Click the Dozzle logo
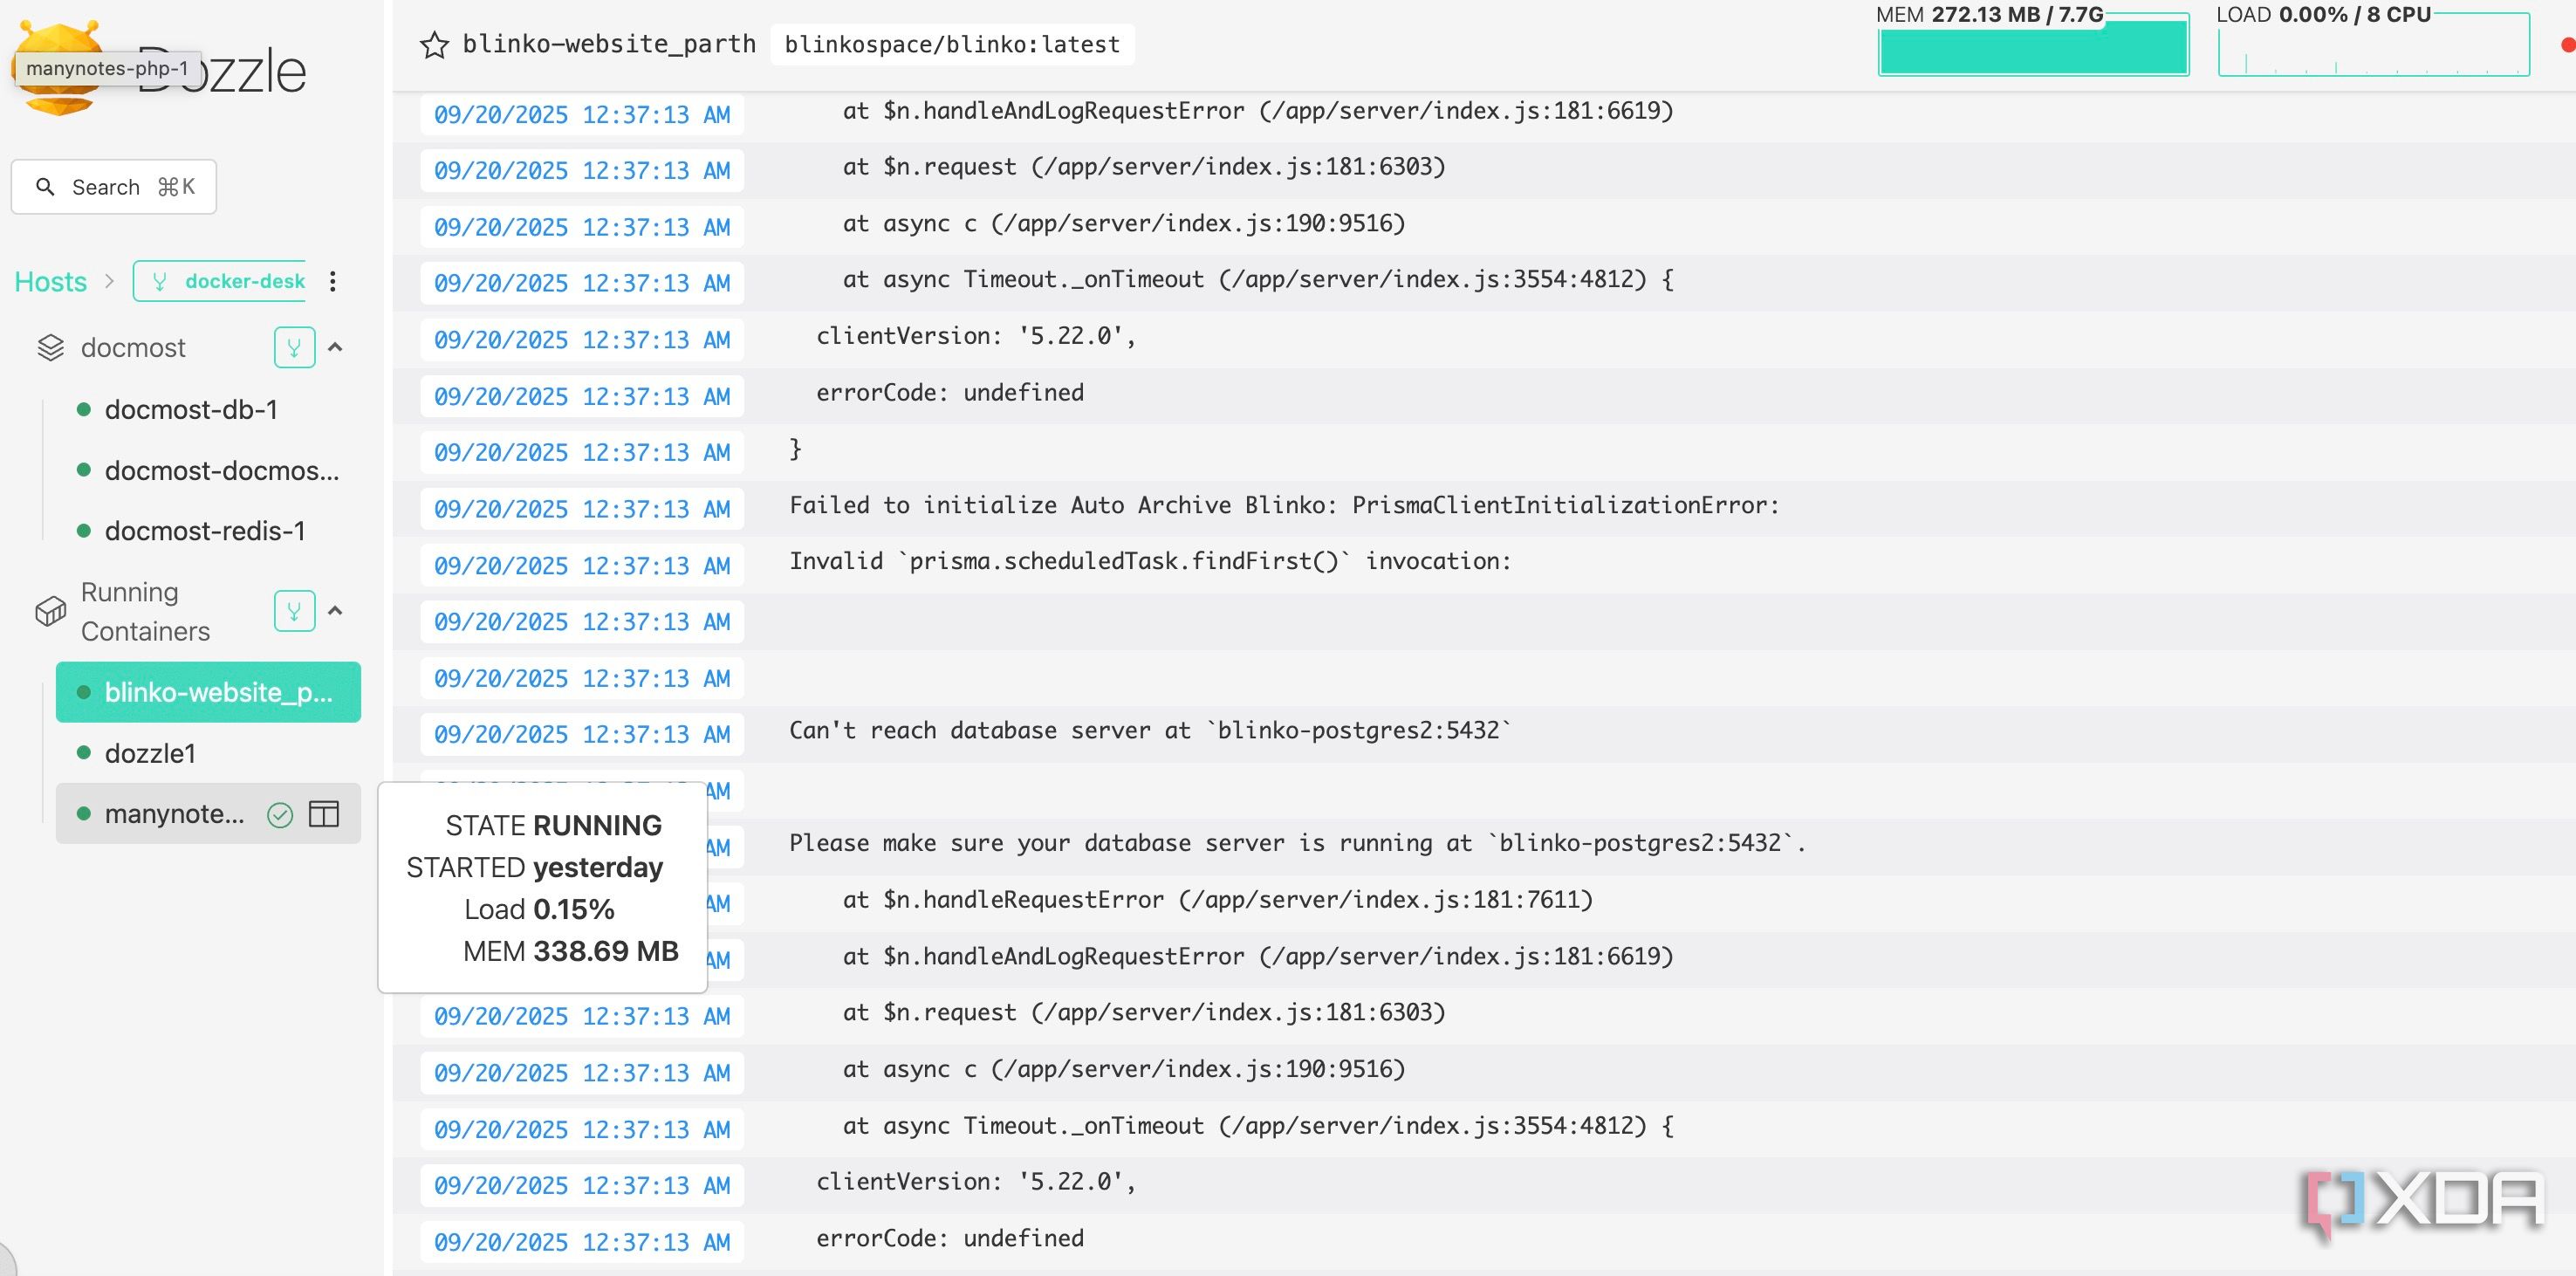The height and width of the screenshot is (1276, 2576). (x=160, y=69)
